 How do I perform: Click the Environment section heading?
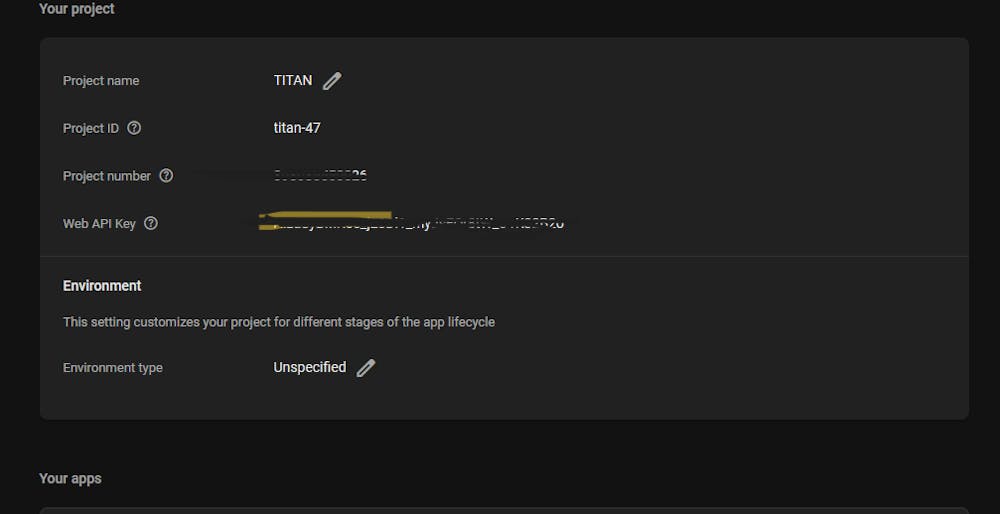(x=102, y=286)
